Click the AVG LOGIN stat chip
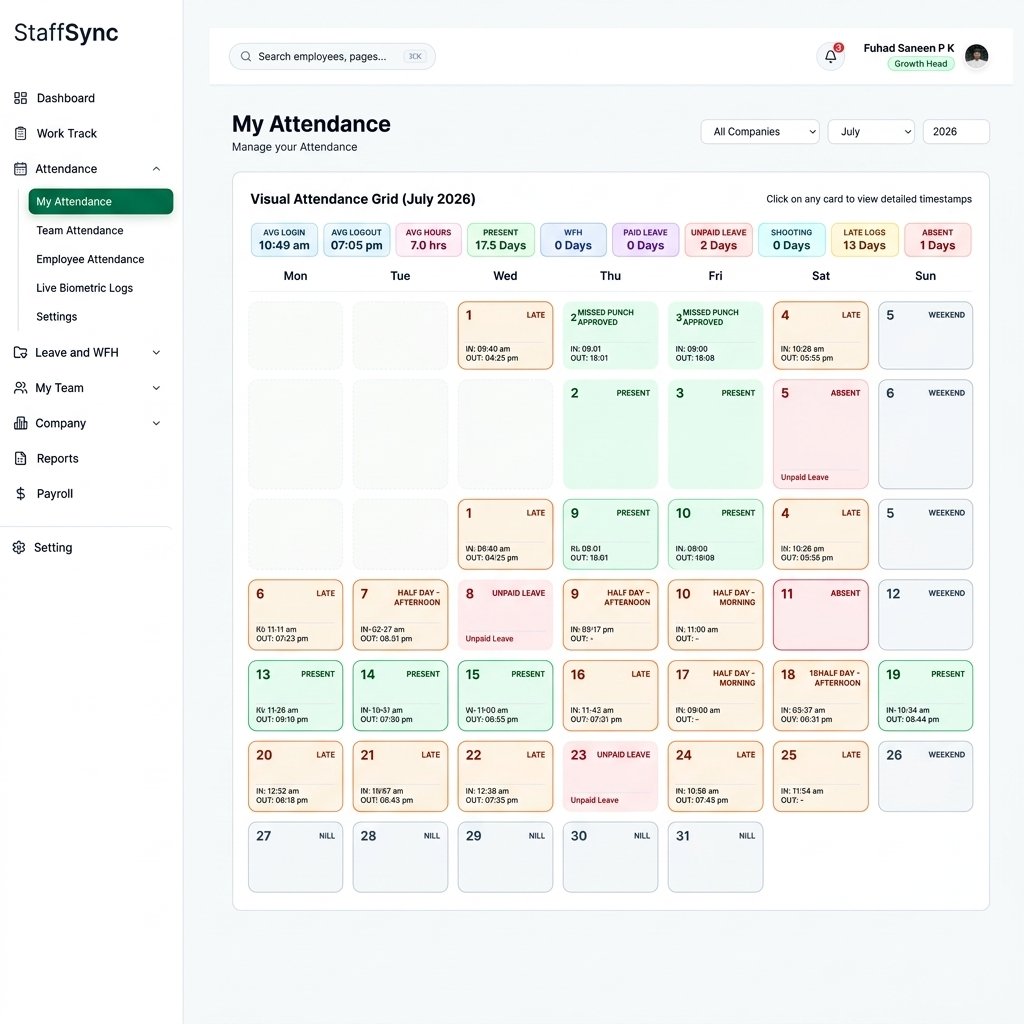Screen dimensions: 1024x1024 coord(284,240)
